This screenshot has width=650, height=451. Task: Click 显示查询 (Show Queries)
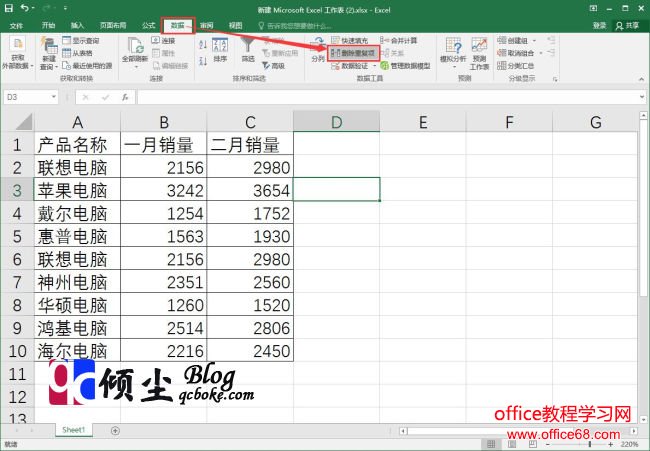pos(81,41)
